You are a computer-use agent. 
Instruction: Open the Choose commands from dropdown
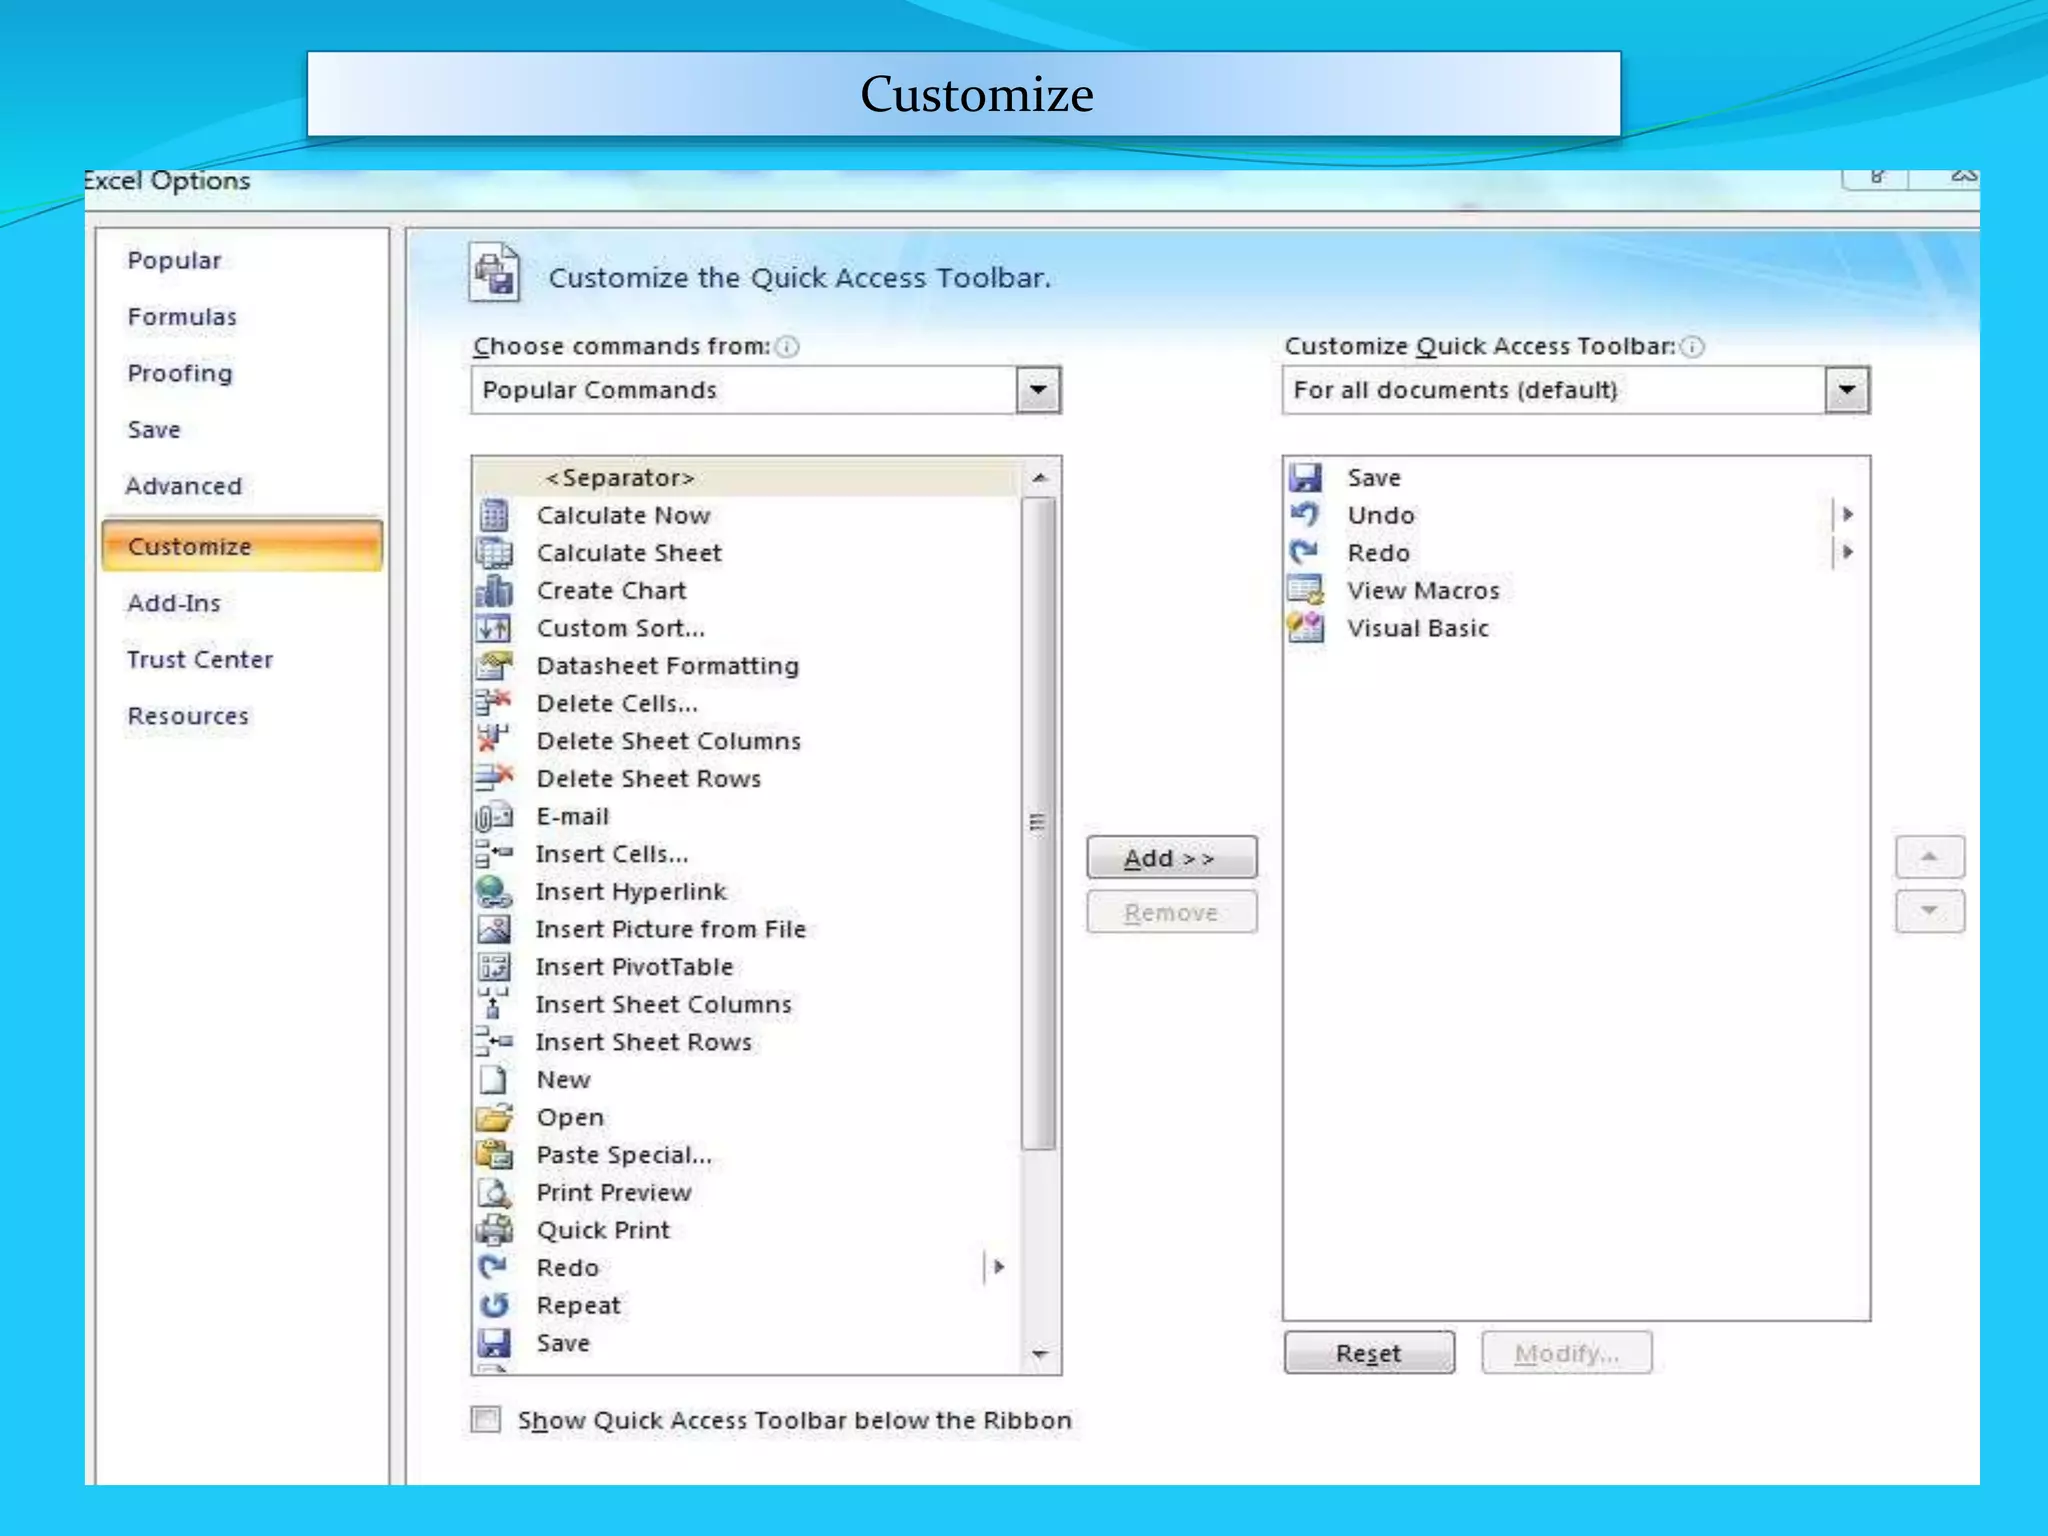(1039, 390)
